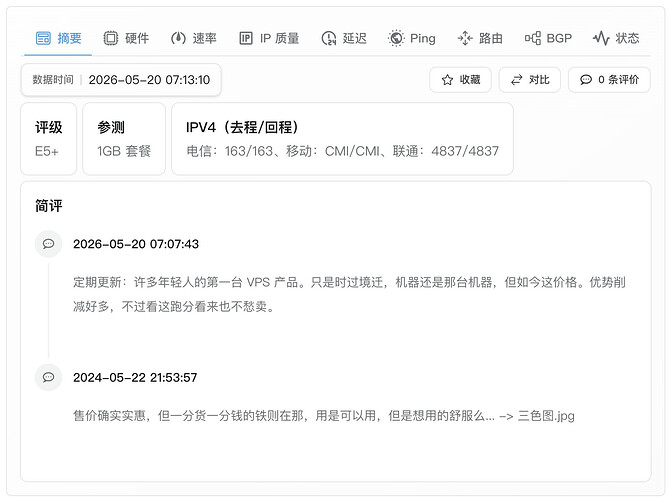Viewport: 668px width, 500px height.
Task: Click the IP 质量 badge icon
Action: [x=246, y=38]
